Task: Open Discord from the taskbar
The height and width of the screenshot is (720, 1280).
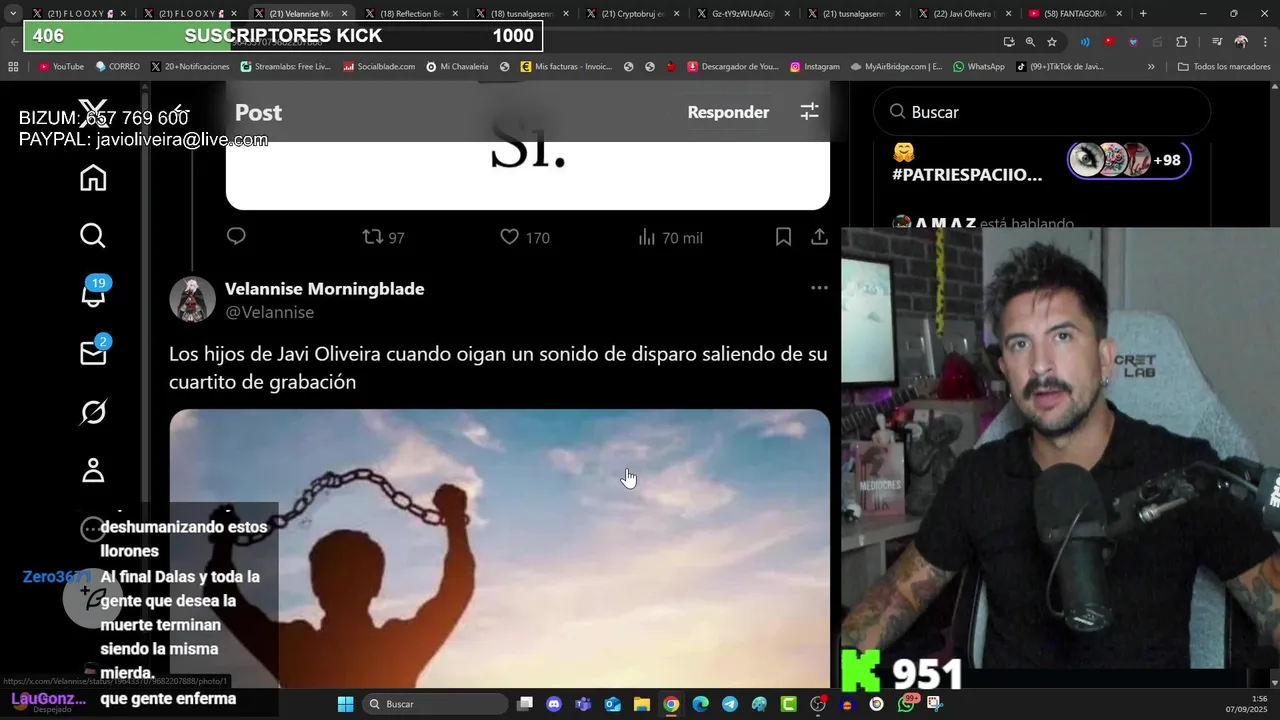Action: [x=554, y=704]
